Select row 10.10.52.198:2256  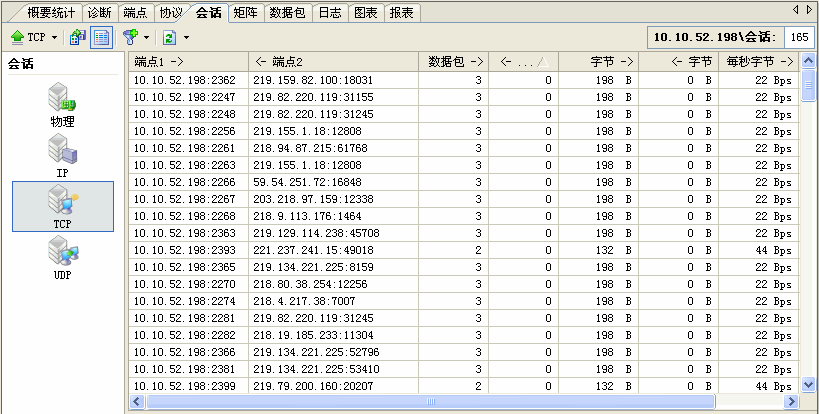pyautogui.click(x=464, y=131)
